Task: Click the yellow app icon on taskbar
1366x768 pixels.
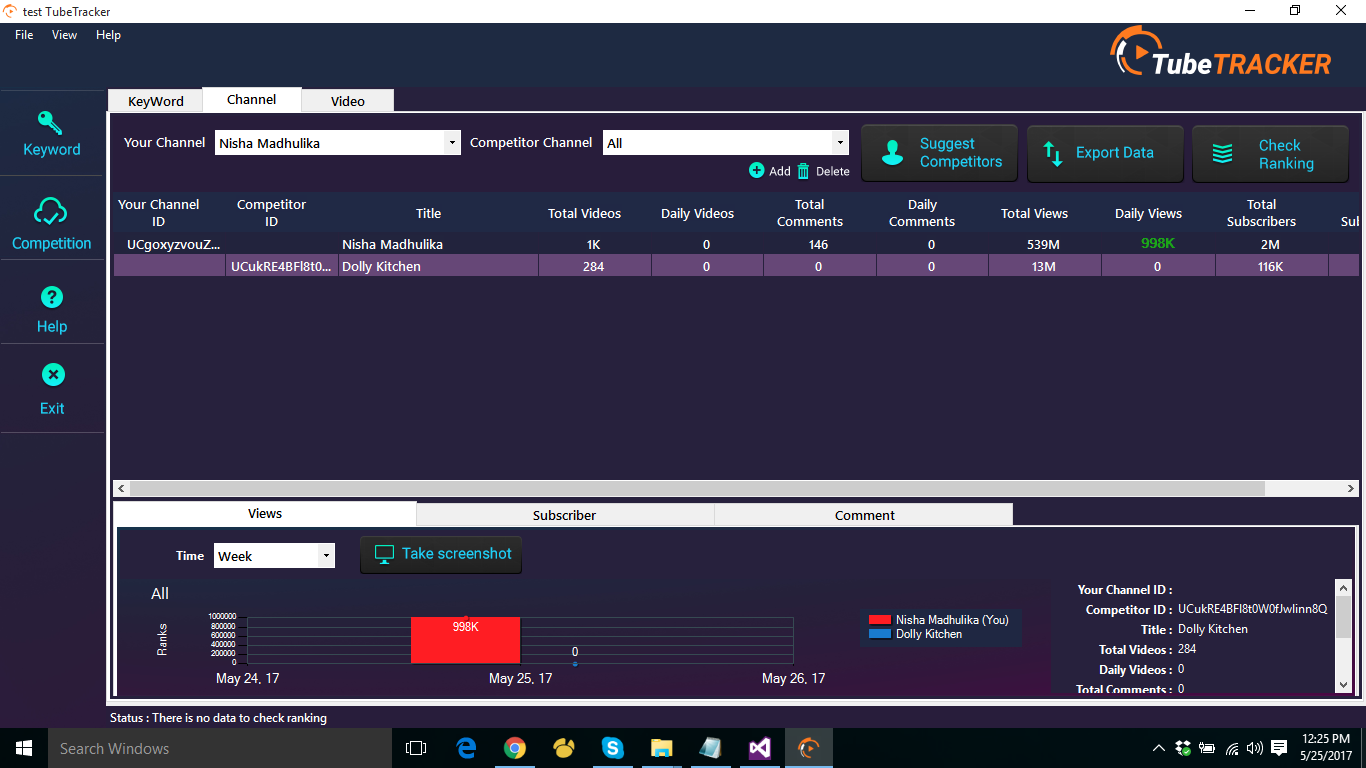Action: coord(564,748)
